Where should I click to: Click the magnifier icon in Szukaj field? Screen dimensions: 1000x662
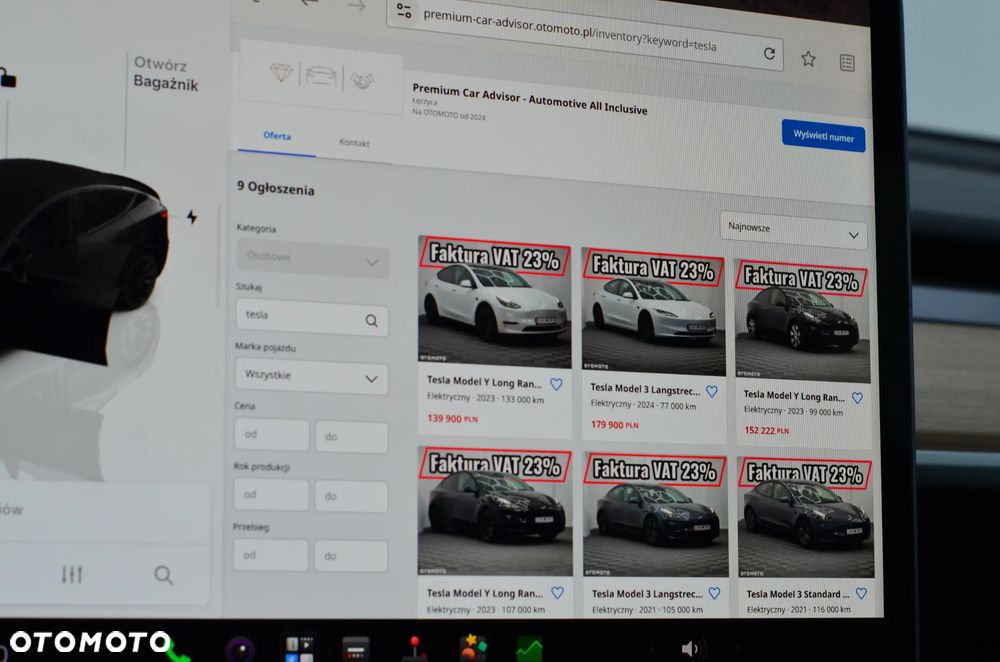pos(371,320)
